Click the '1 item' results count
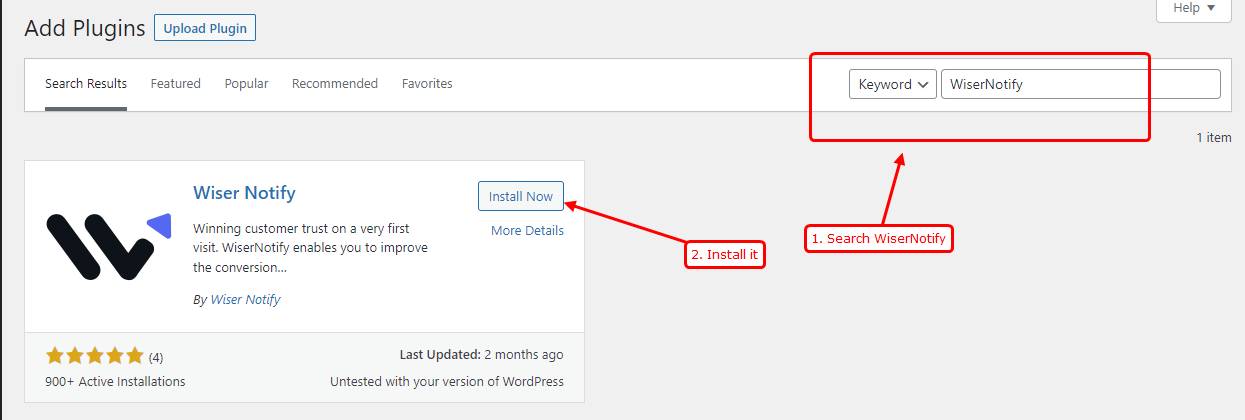Viewport: 1245px width, 420px height. (1214, 138)
